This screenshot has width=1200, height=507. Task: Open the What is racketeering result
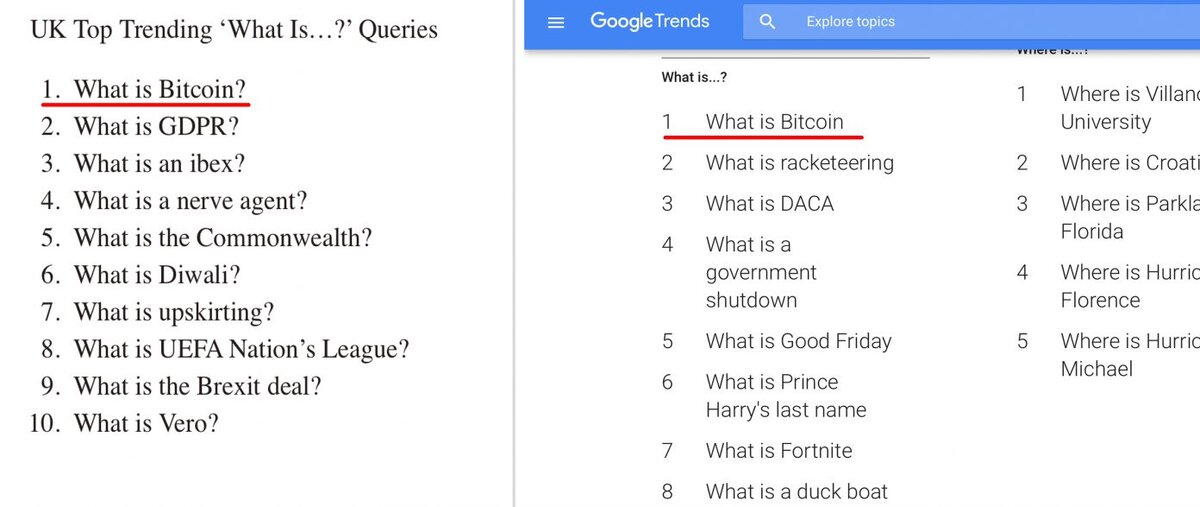(799, 163)
